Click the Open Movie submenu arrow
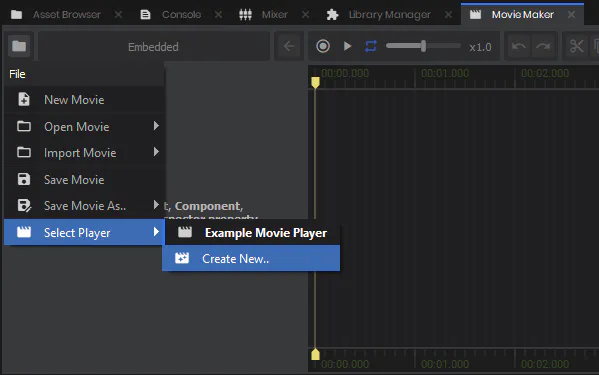Screen dimensions: 599x375 point(156,126)
